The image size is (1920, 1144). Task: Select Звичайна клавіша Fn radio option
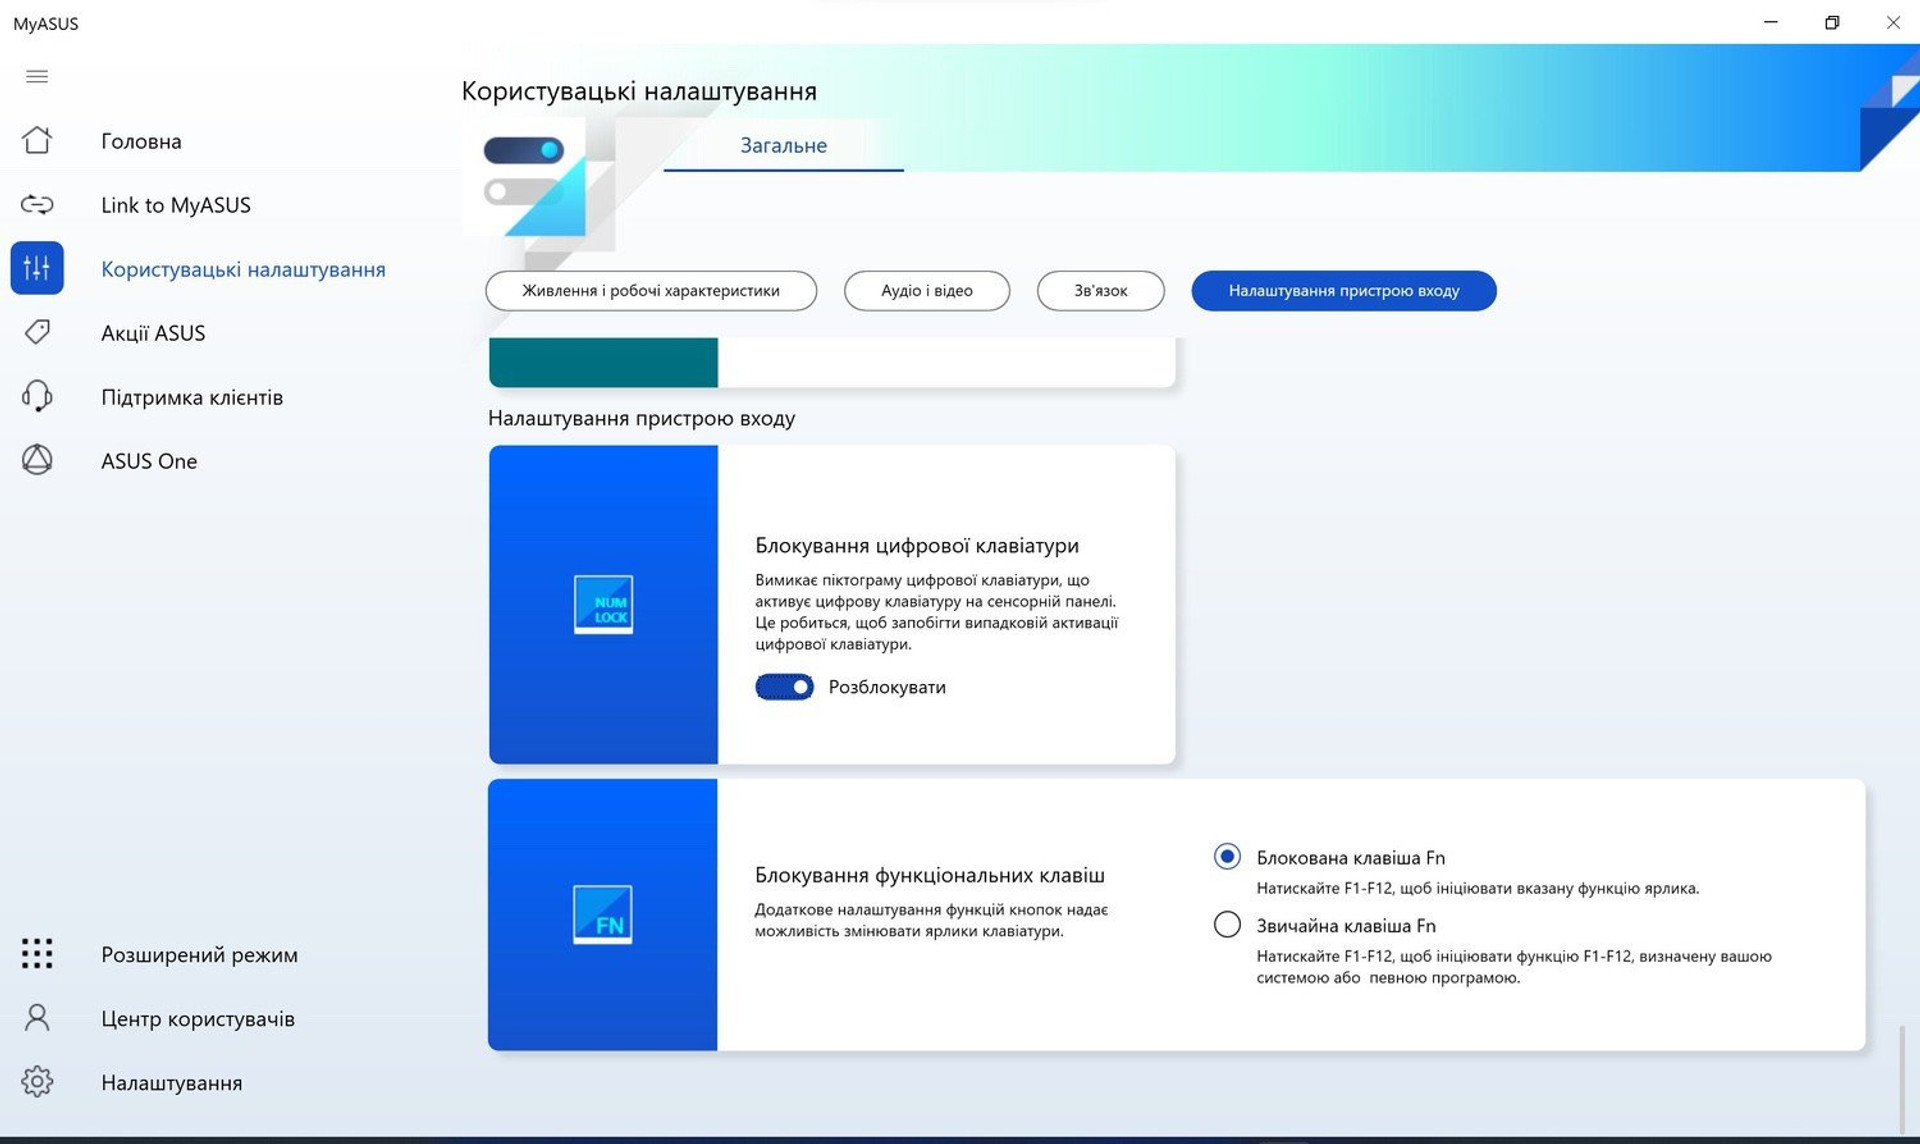pyautogui.click(x=1227, y=924)
